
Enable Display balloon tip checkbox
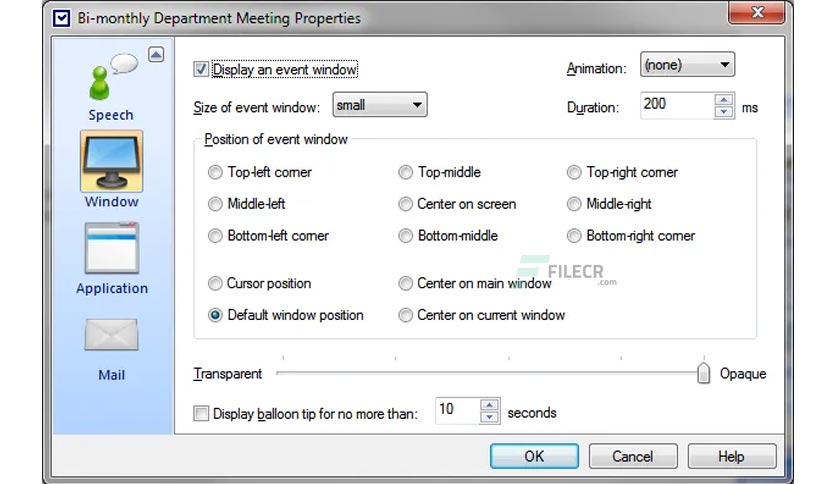(x=201, y=413)
